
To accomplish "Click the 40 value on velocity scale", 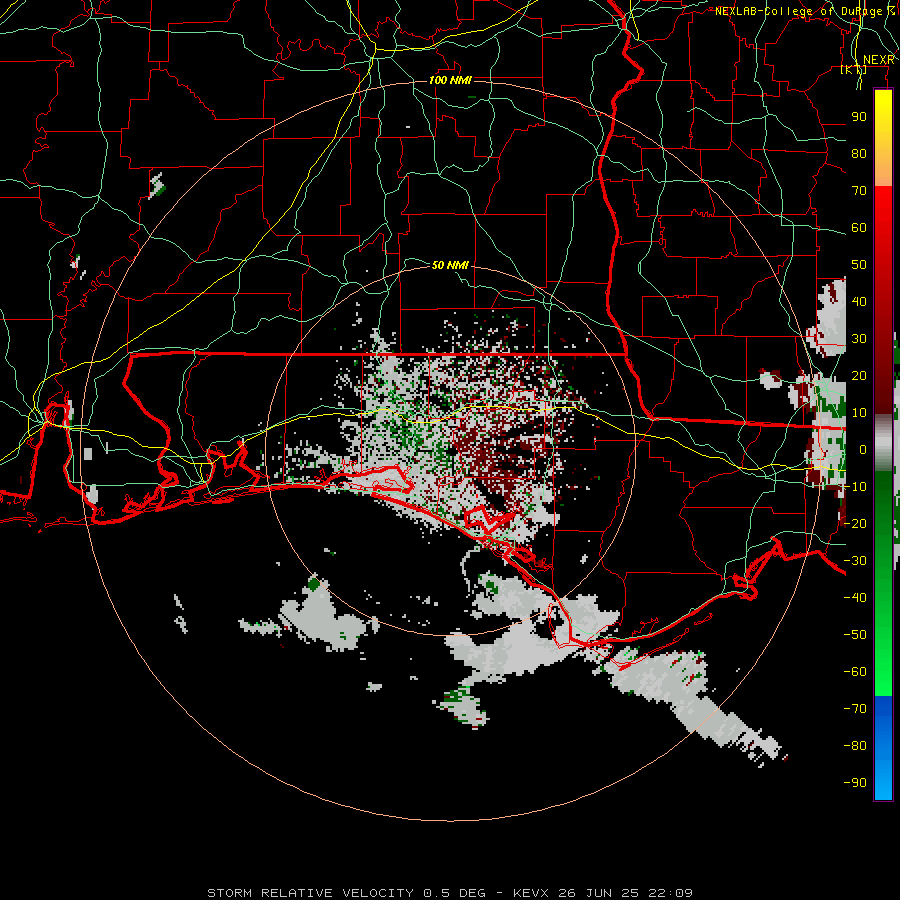I will point(859,302).
